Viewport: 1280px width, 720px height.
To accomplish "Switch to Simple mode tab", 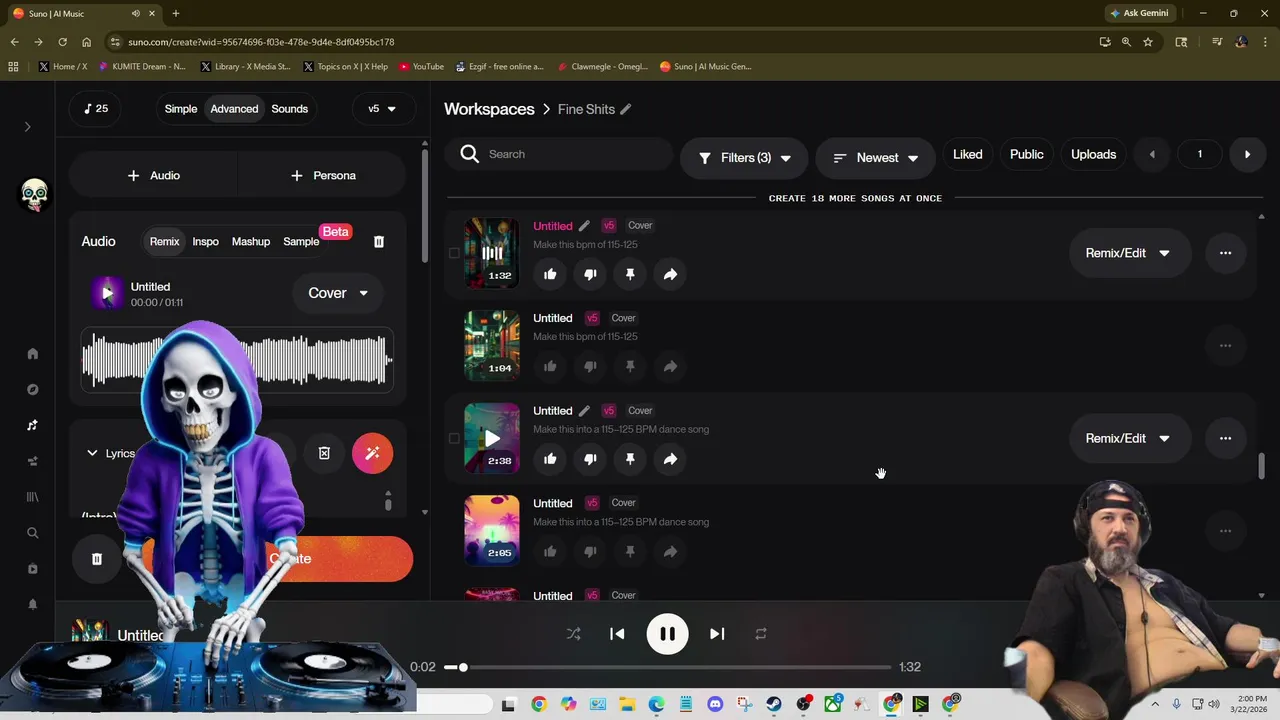I will pyautogui.click(x=181, y=109).
